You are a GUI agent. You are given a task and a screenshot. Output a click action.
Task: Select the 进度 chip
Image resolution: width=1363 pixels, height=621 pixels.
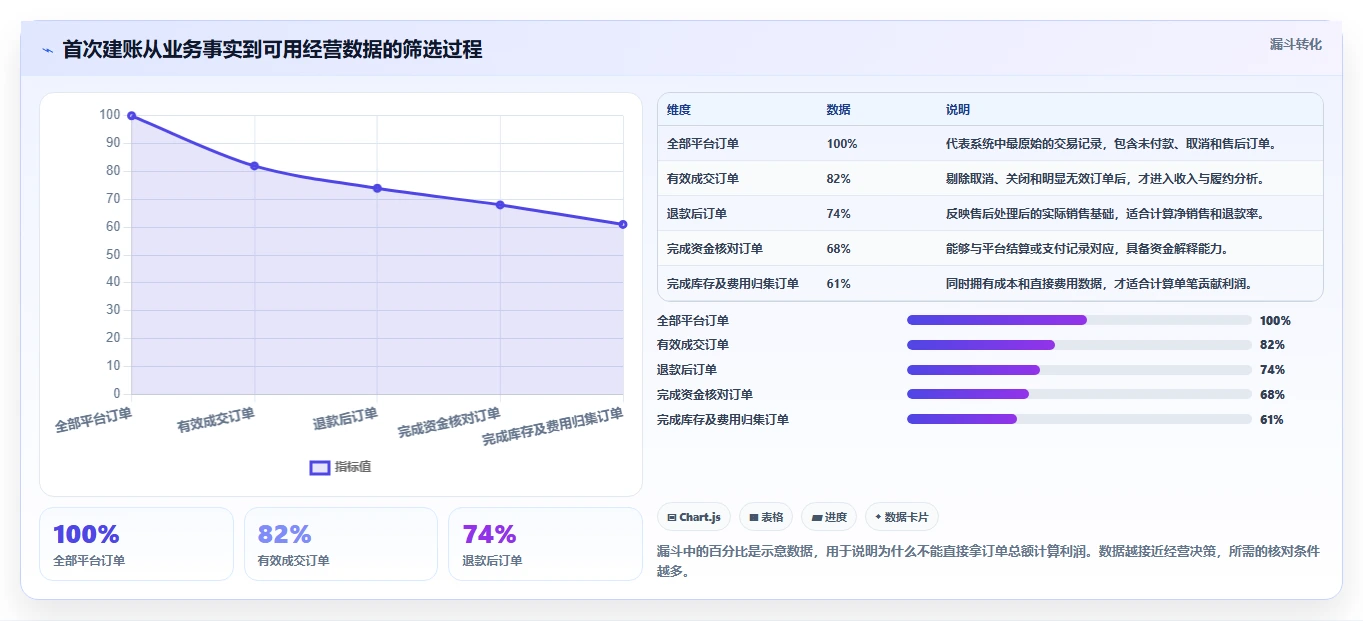[829, 517]
